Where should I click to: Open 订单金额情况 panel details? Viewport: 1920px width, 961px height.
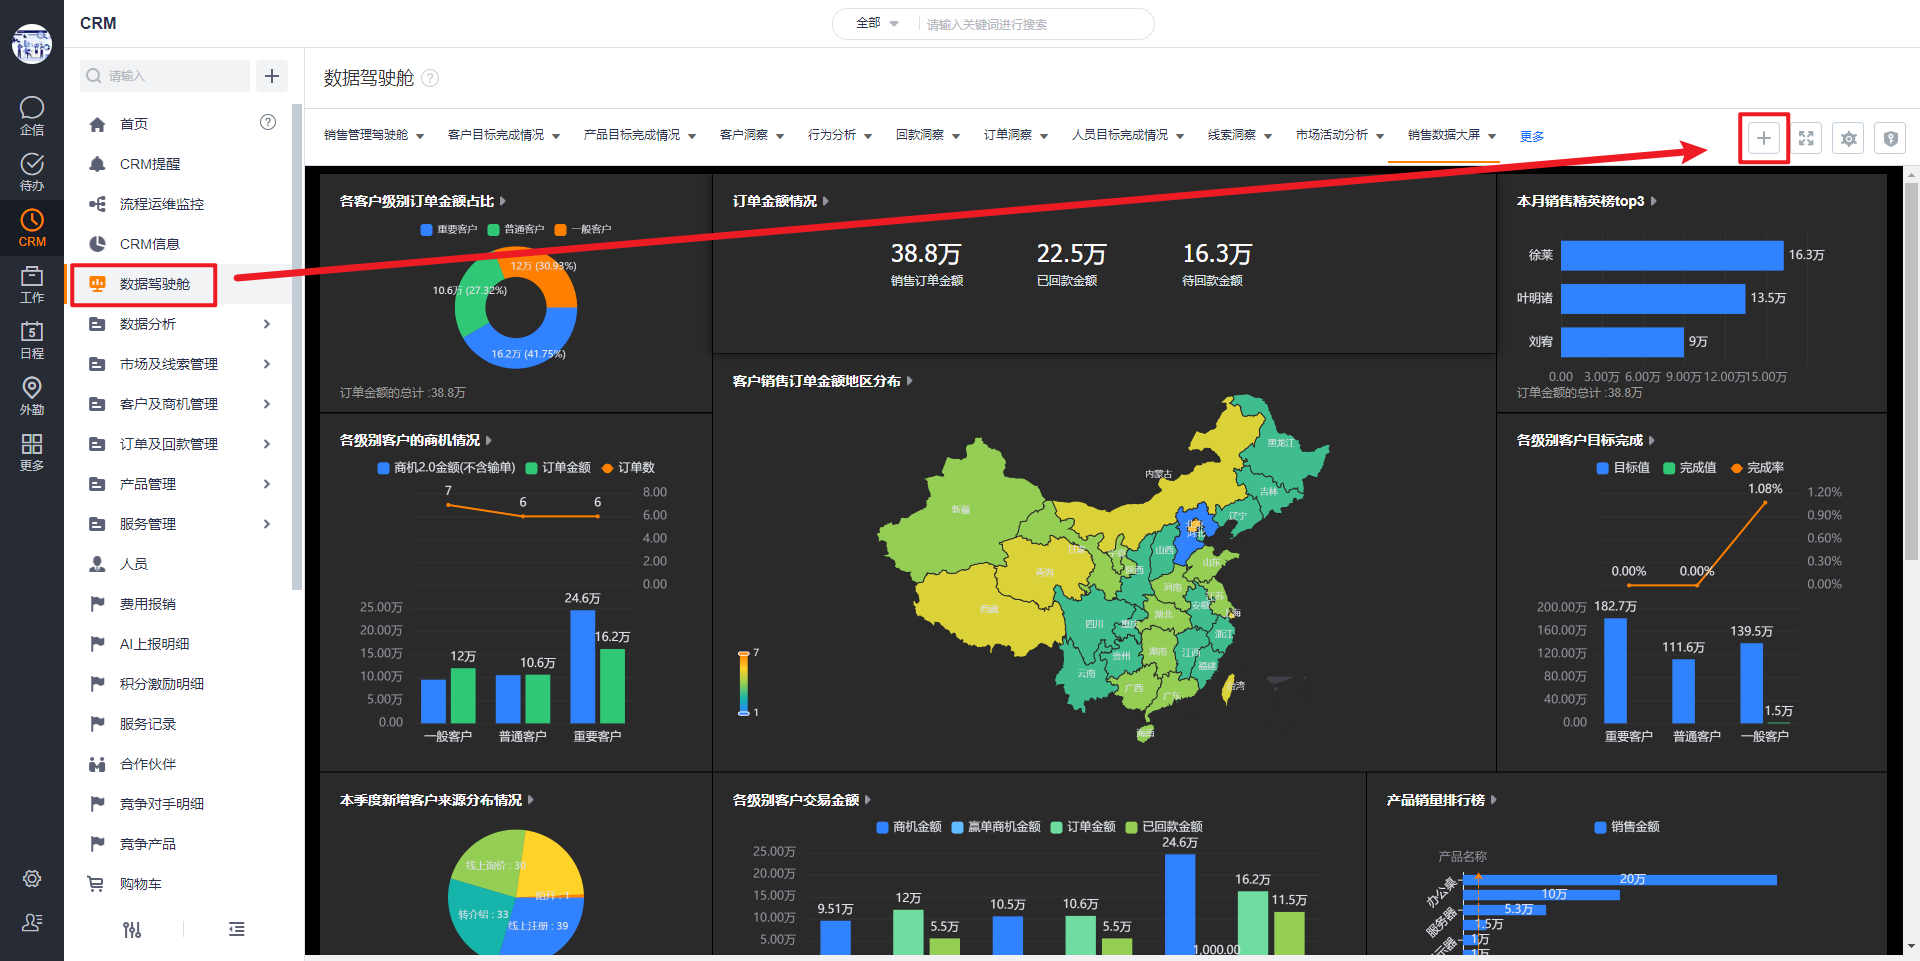(x=826, y=201)
